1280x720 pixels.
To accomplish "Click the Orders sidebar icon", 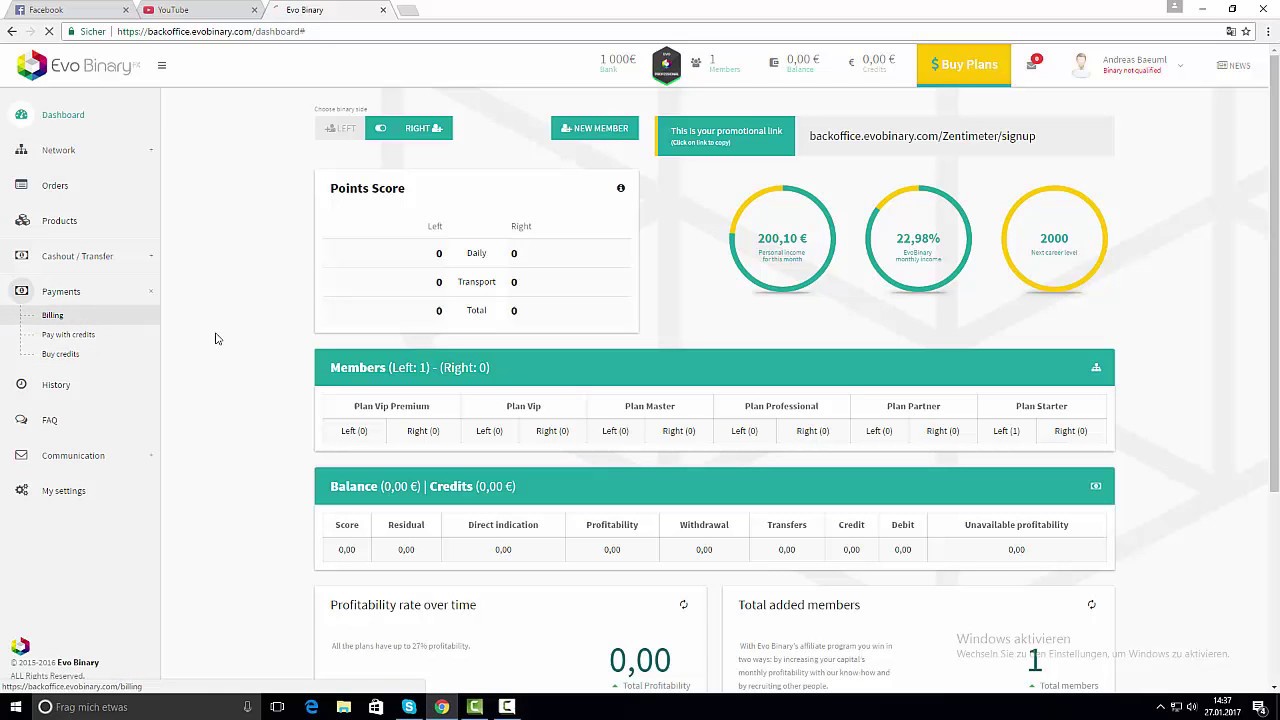I will coord(21,185).
